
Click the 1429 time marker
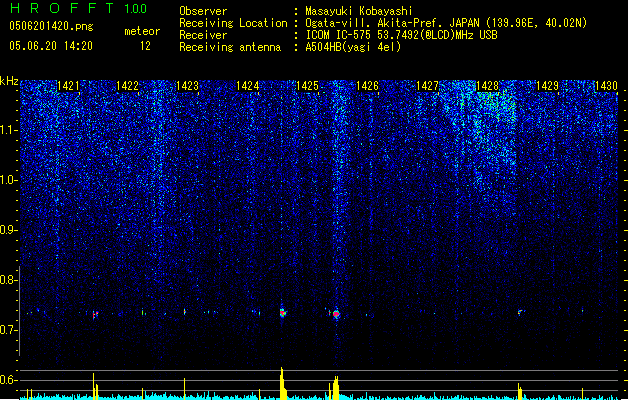548,86
